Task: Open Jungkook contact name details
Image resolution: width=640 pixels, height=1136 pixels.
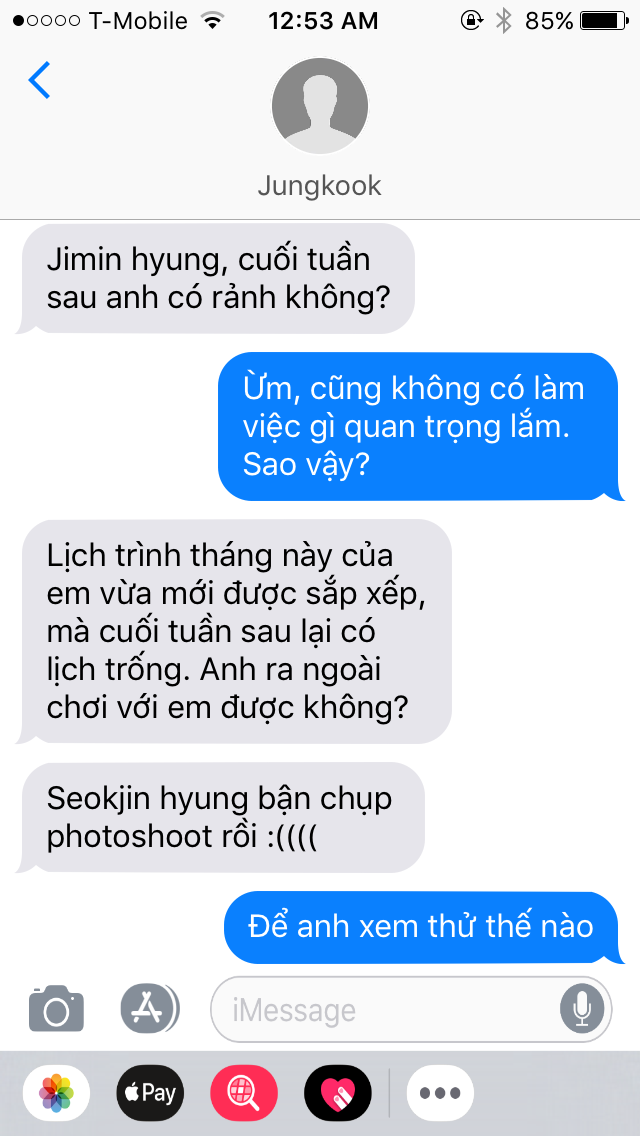Action: click(x=320, y=186)
